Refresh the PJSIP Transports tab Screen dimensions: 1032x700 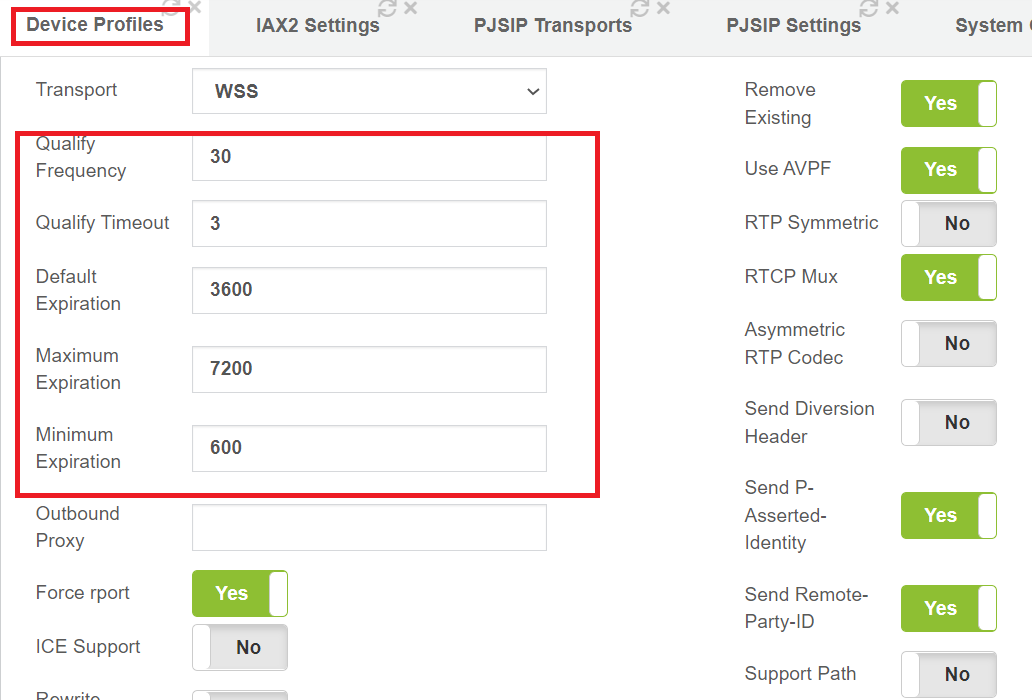point(640,8)
